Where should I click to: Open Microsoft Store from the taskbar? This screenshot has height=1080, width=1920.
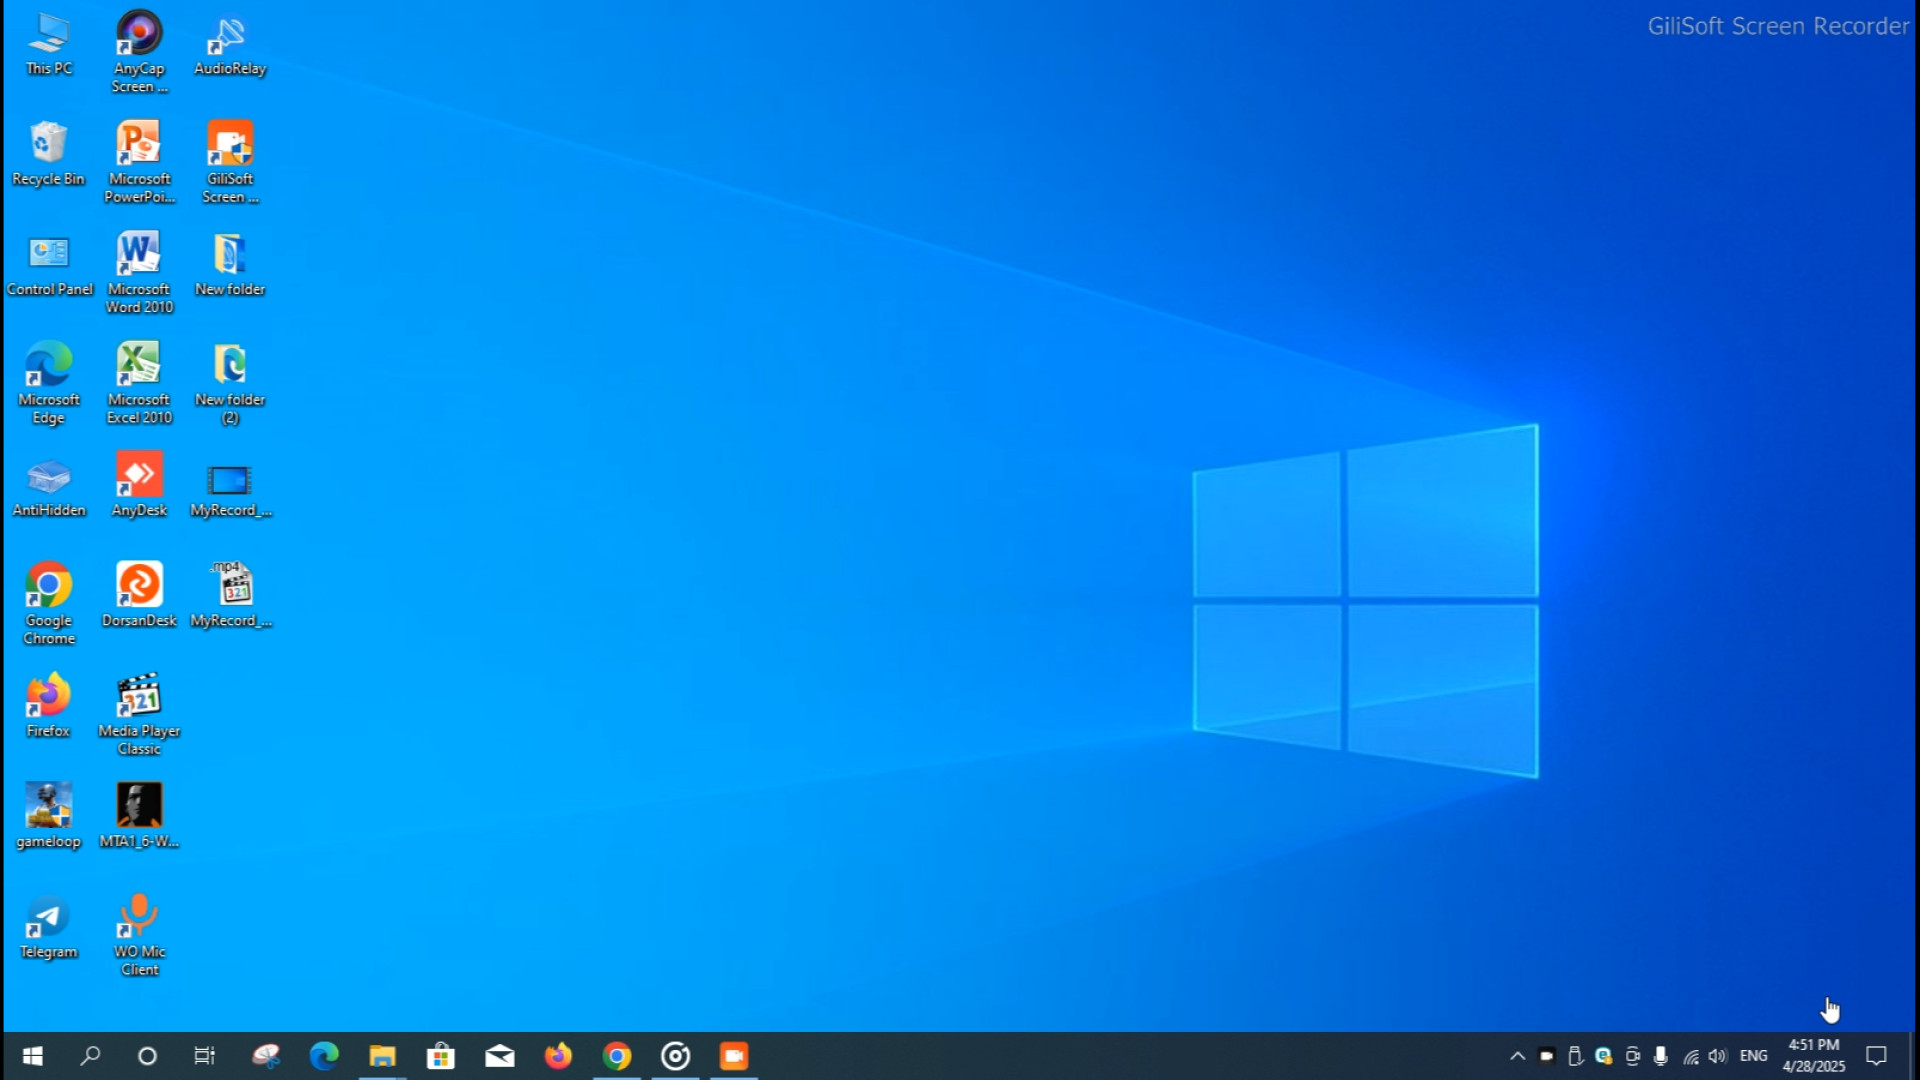441,1056
